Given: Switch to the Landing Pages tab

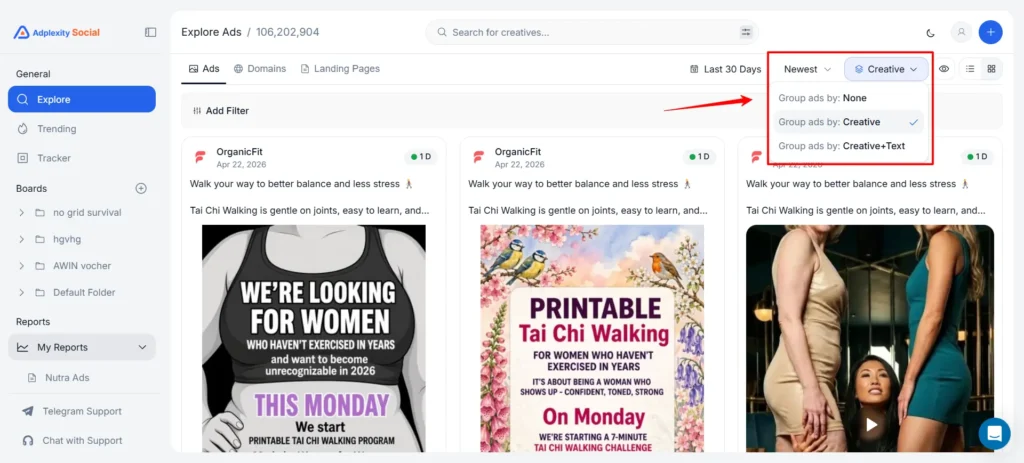Looking at the screenshot, I should coord(340,69).
